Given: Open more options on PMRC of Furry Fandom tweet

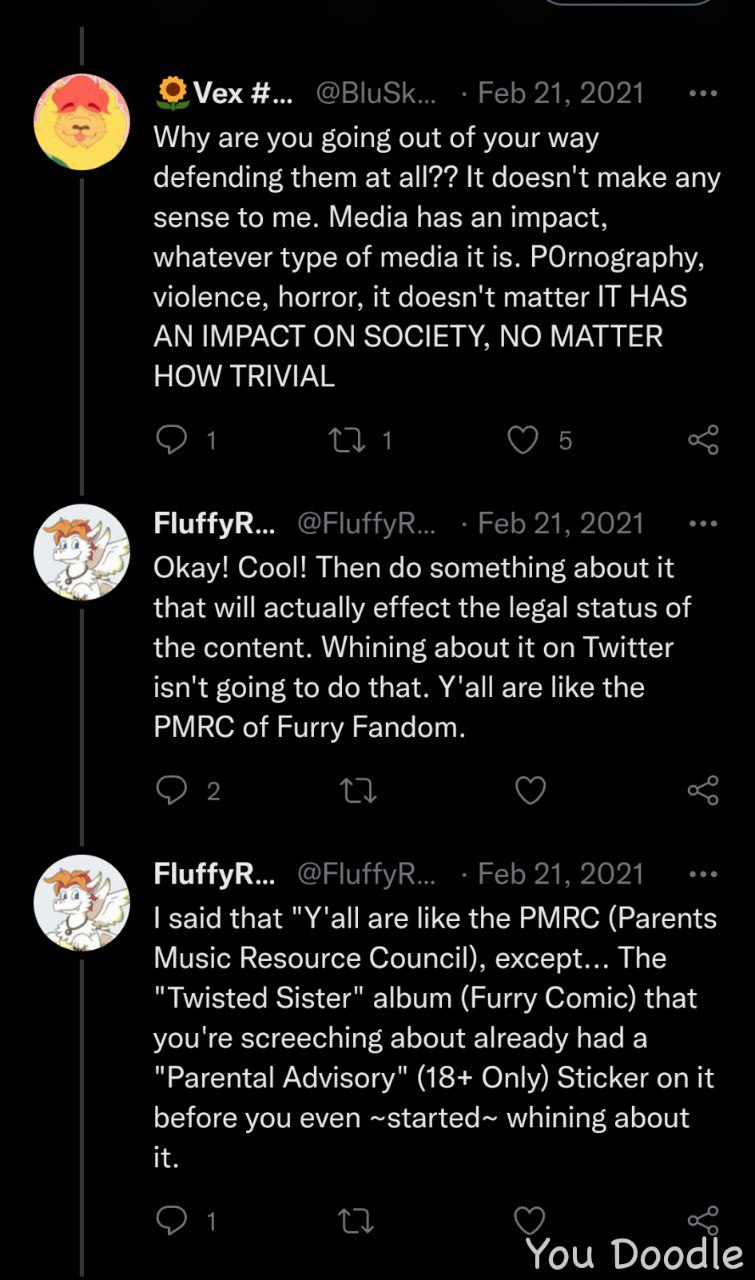Looking at the screenshot, I should coord(703,524).
